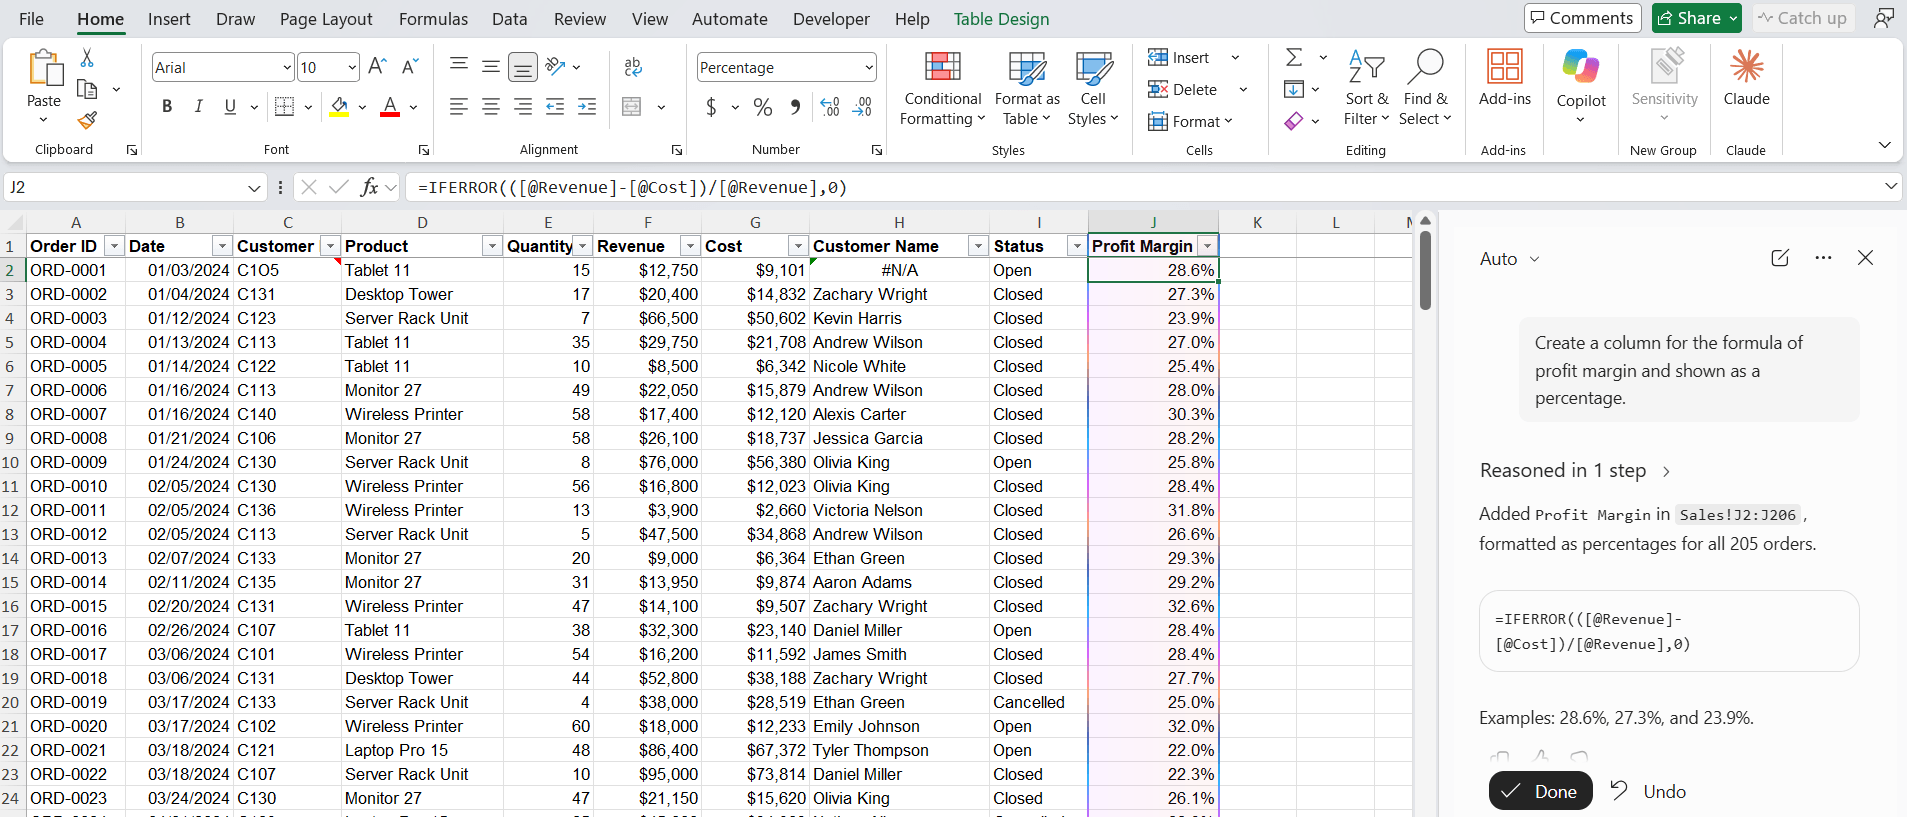The image size is (1907, 817).
Task: Toggle Italic formatting
Action: tap(198, 107)
